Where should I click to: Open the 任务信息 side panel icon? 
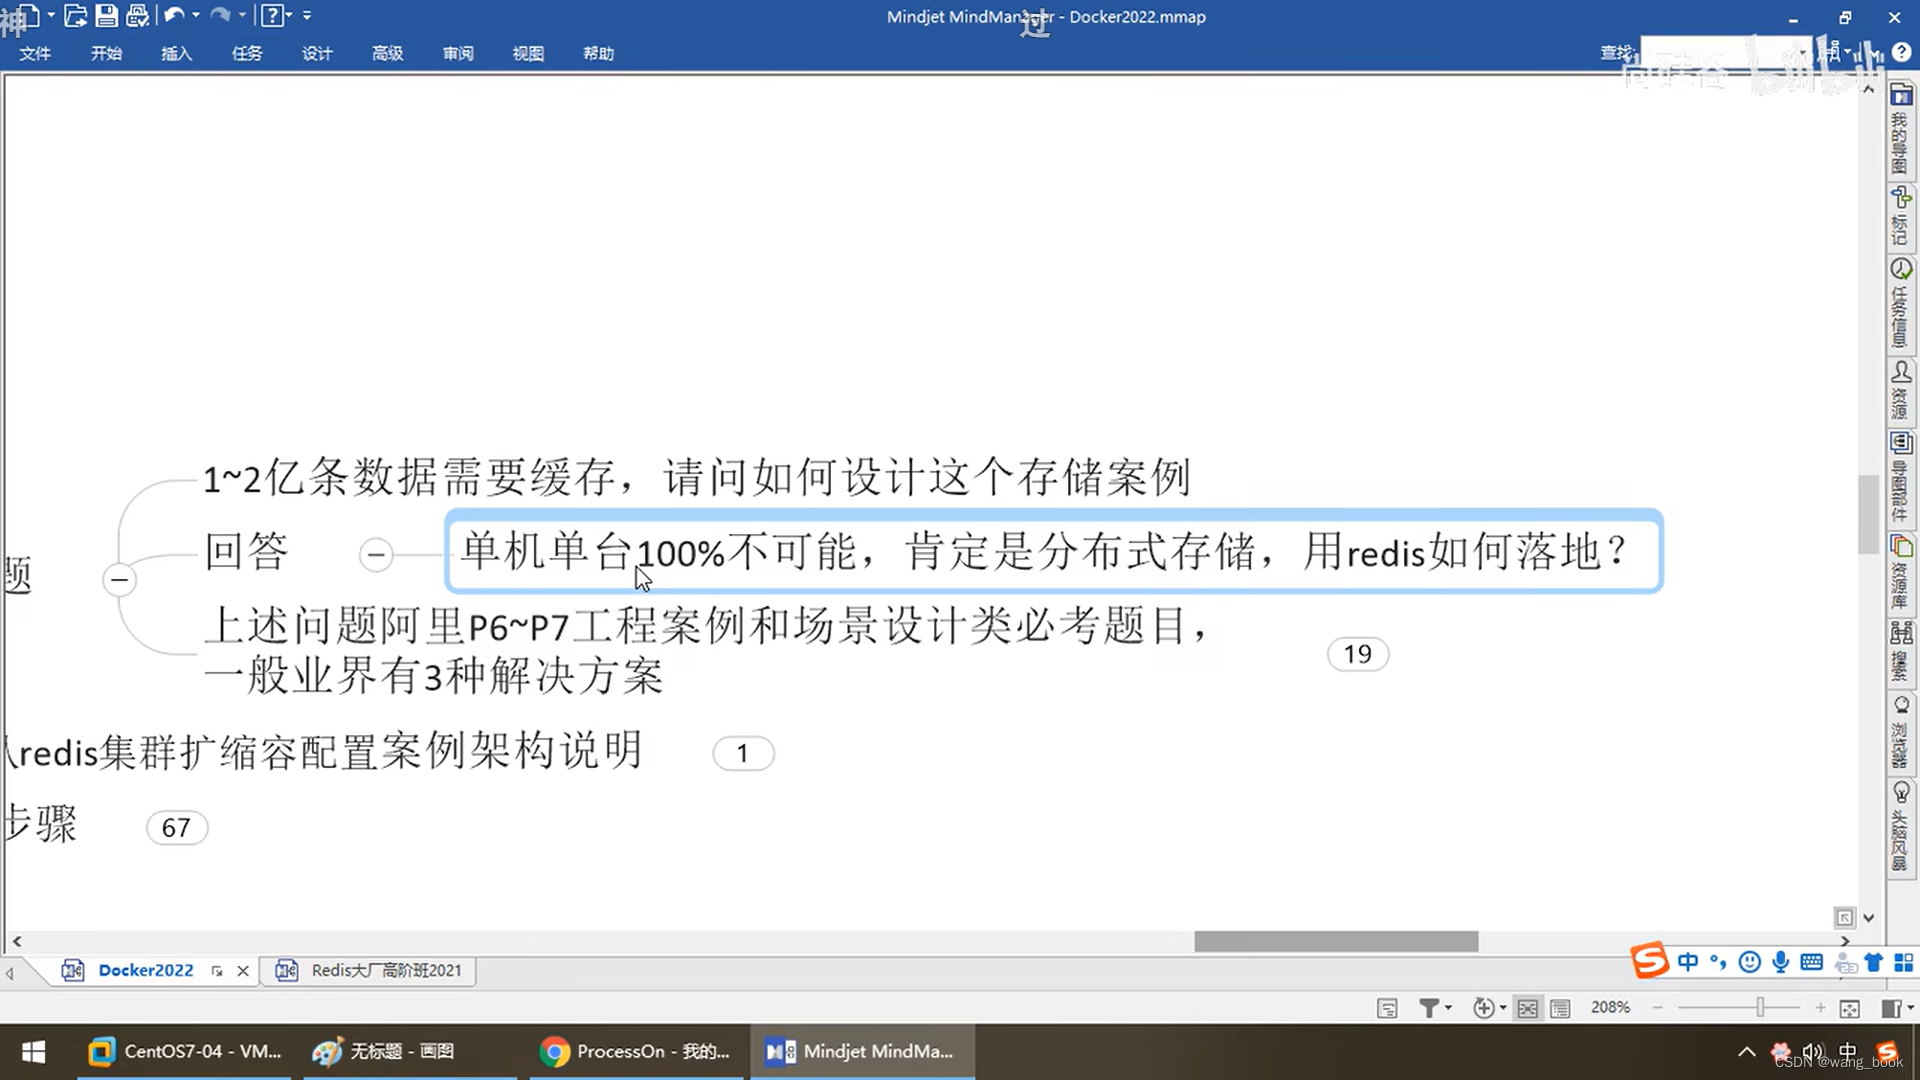1900,269
